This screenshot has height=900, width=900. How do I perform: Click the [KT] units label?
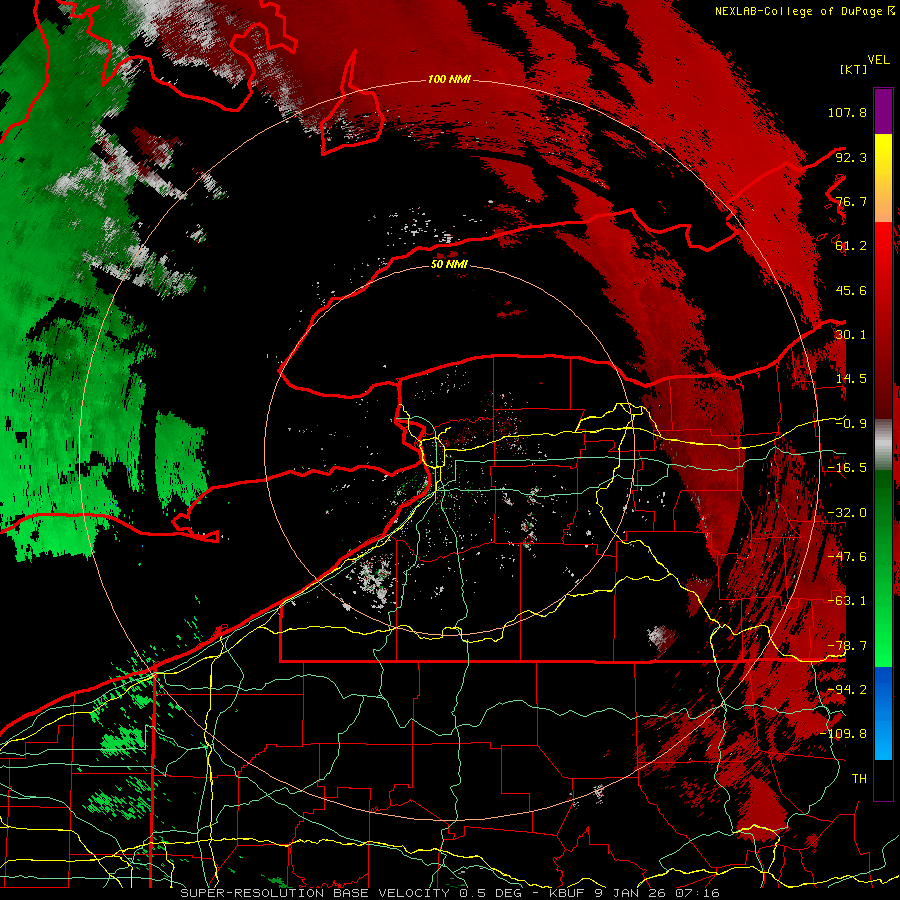[x=853, y=69]
